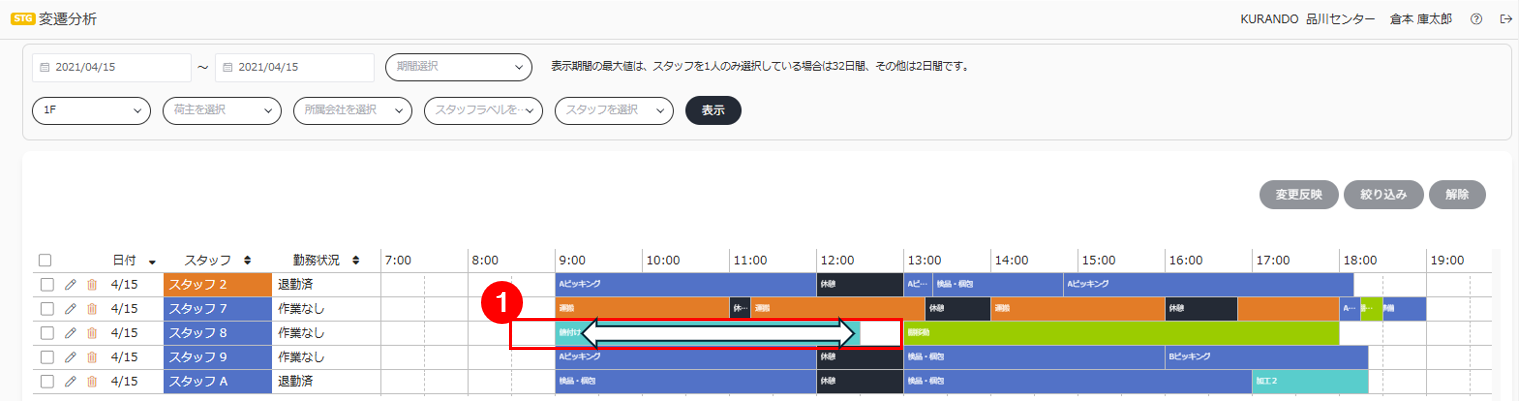Select スタッフ 2's 検品・梱包 bar at 13:20
This screenshot has height=401, width=1519.
[x=998, y=284]
